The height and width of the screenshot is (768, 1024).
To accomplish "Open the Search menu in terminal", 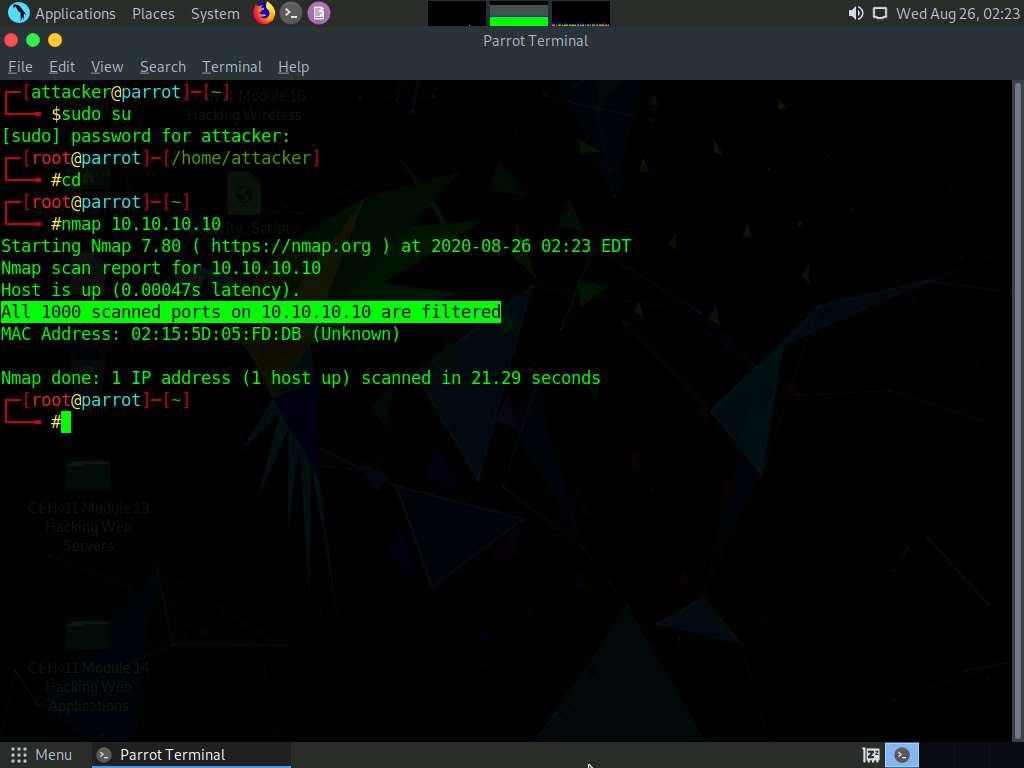I will pos(163,67).
